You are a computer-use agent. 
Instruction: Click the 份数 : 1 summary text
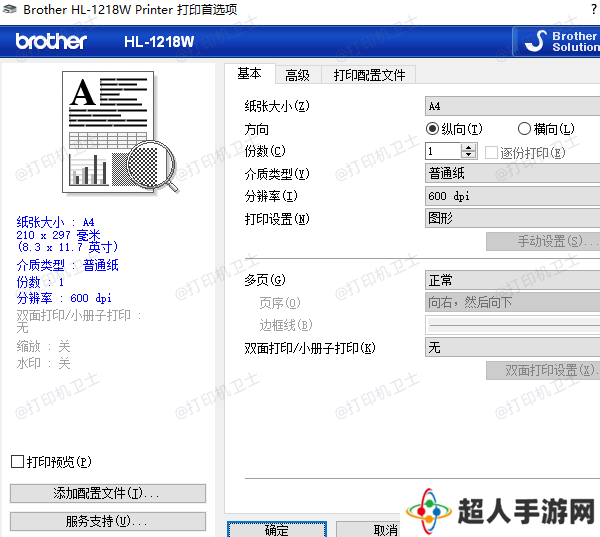40,282
